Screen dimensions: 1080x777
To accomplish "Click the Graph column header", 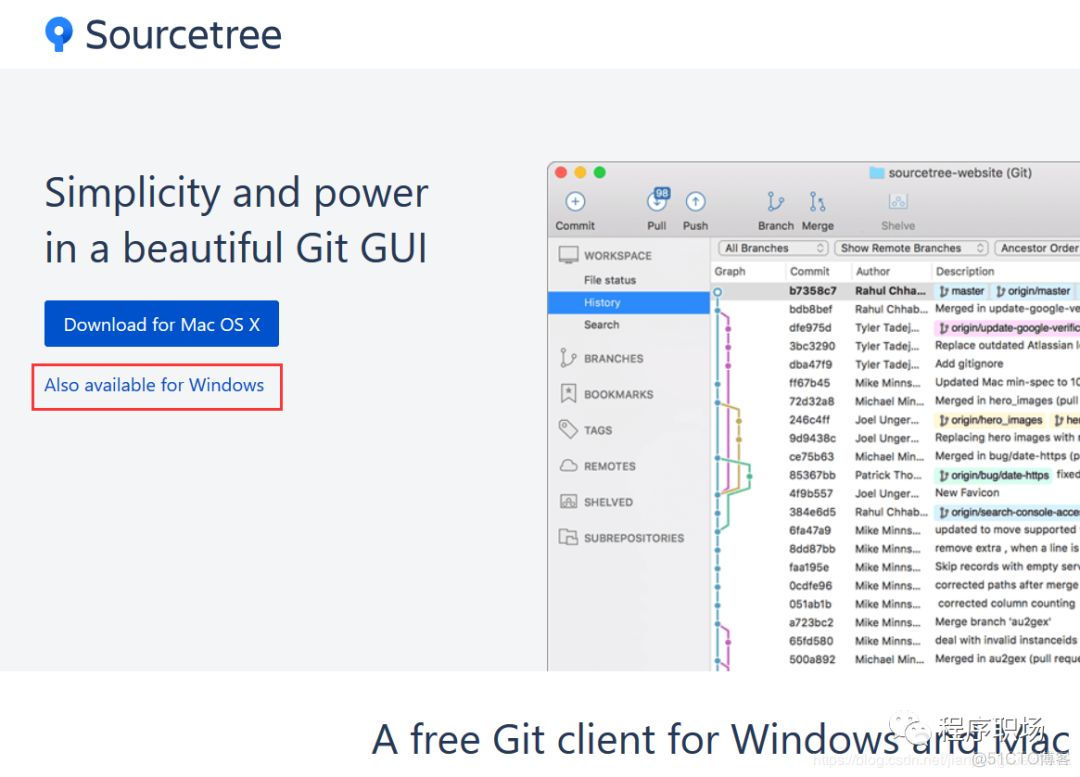I will coord(729,271).
